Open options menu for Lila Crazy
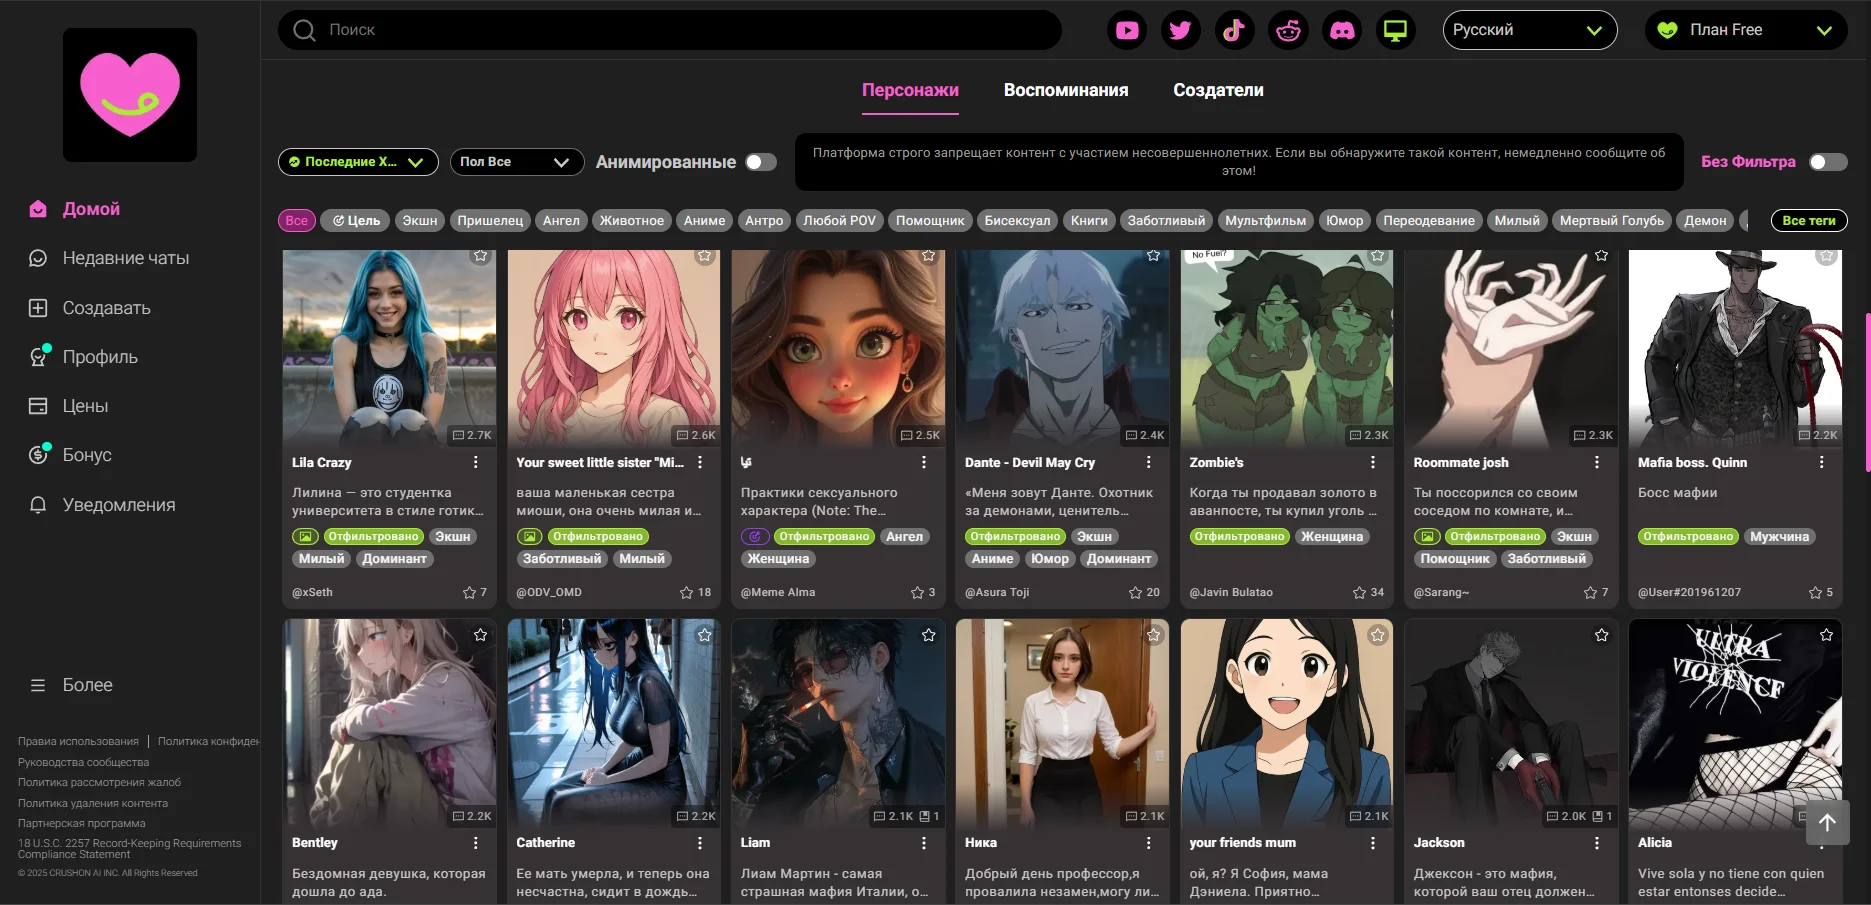1871x905 pixels. click(476, 462)
